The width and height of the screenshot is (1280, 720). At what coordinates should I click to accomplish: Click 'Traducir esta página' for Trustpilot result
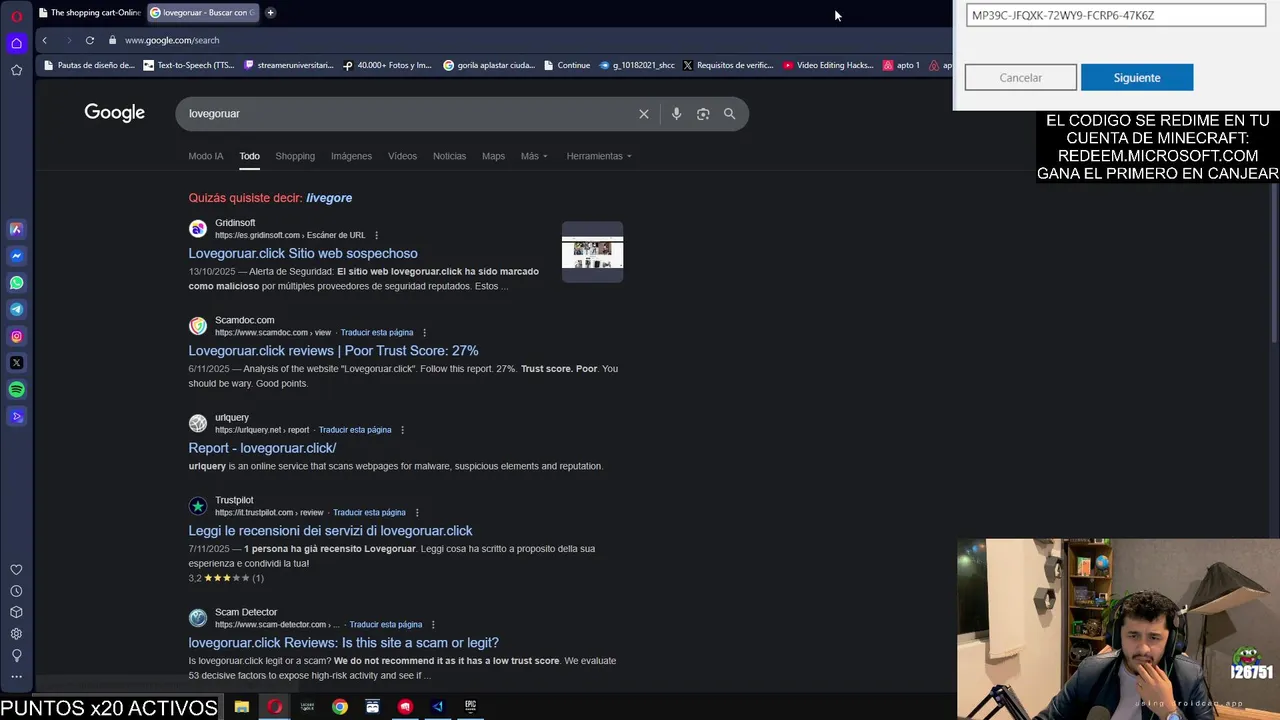coord(369,512)
